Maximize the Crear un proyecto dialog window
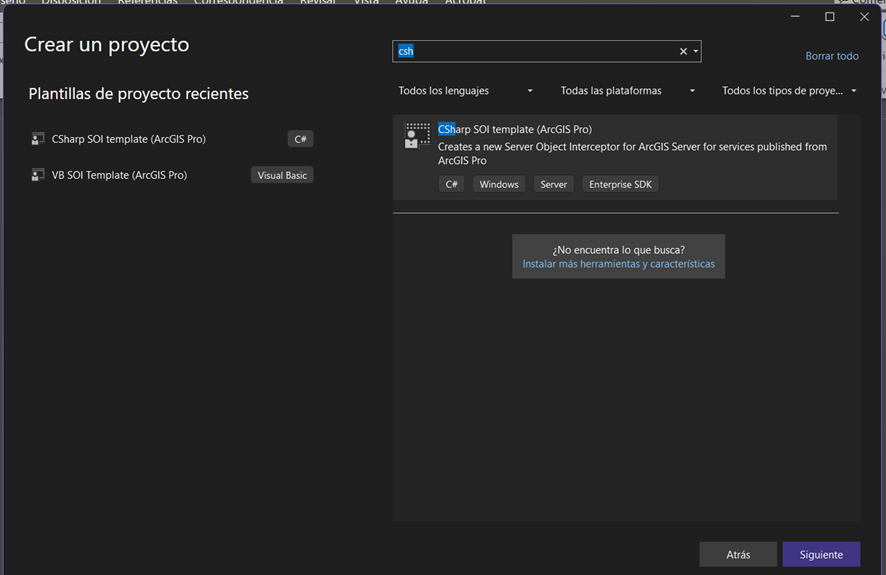Screen dimensions: 886x575 [x=829, y=17]
